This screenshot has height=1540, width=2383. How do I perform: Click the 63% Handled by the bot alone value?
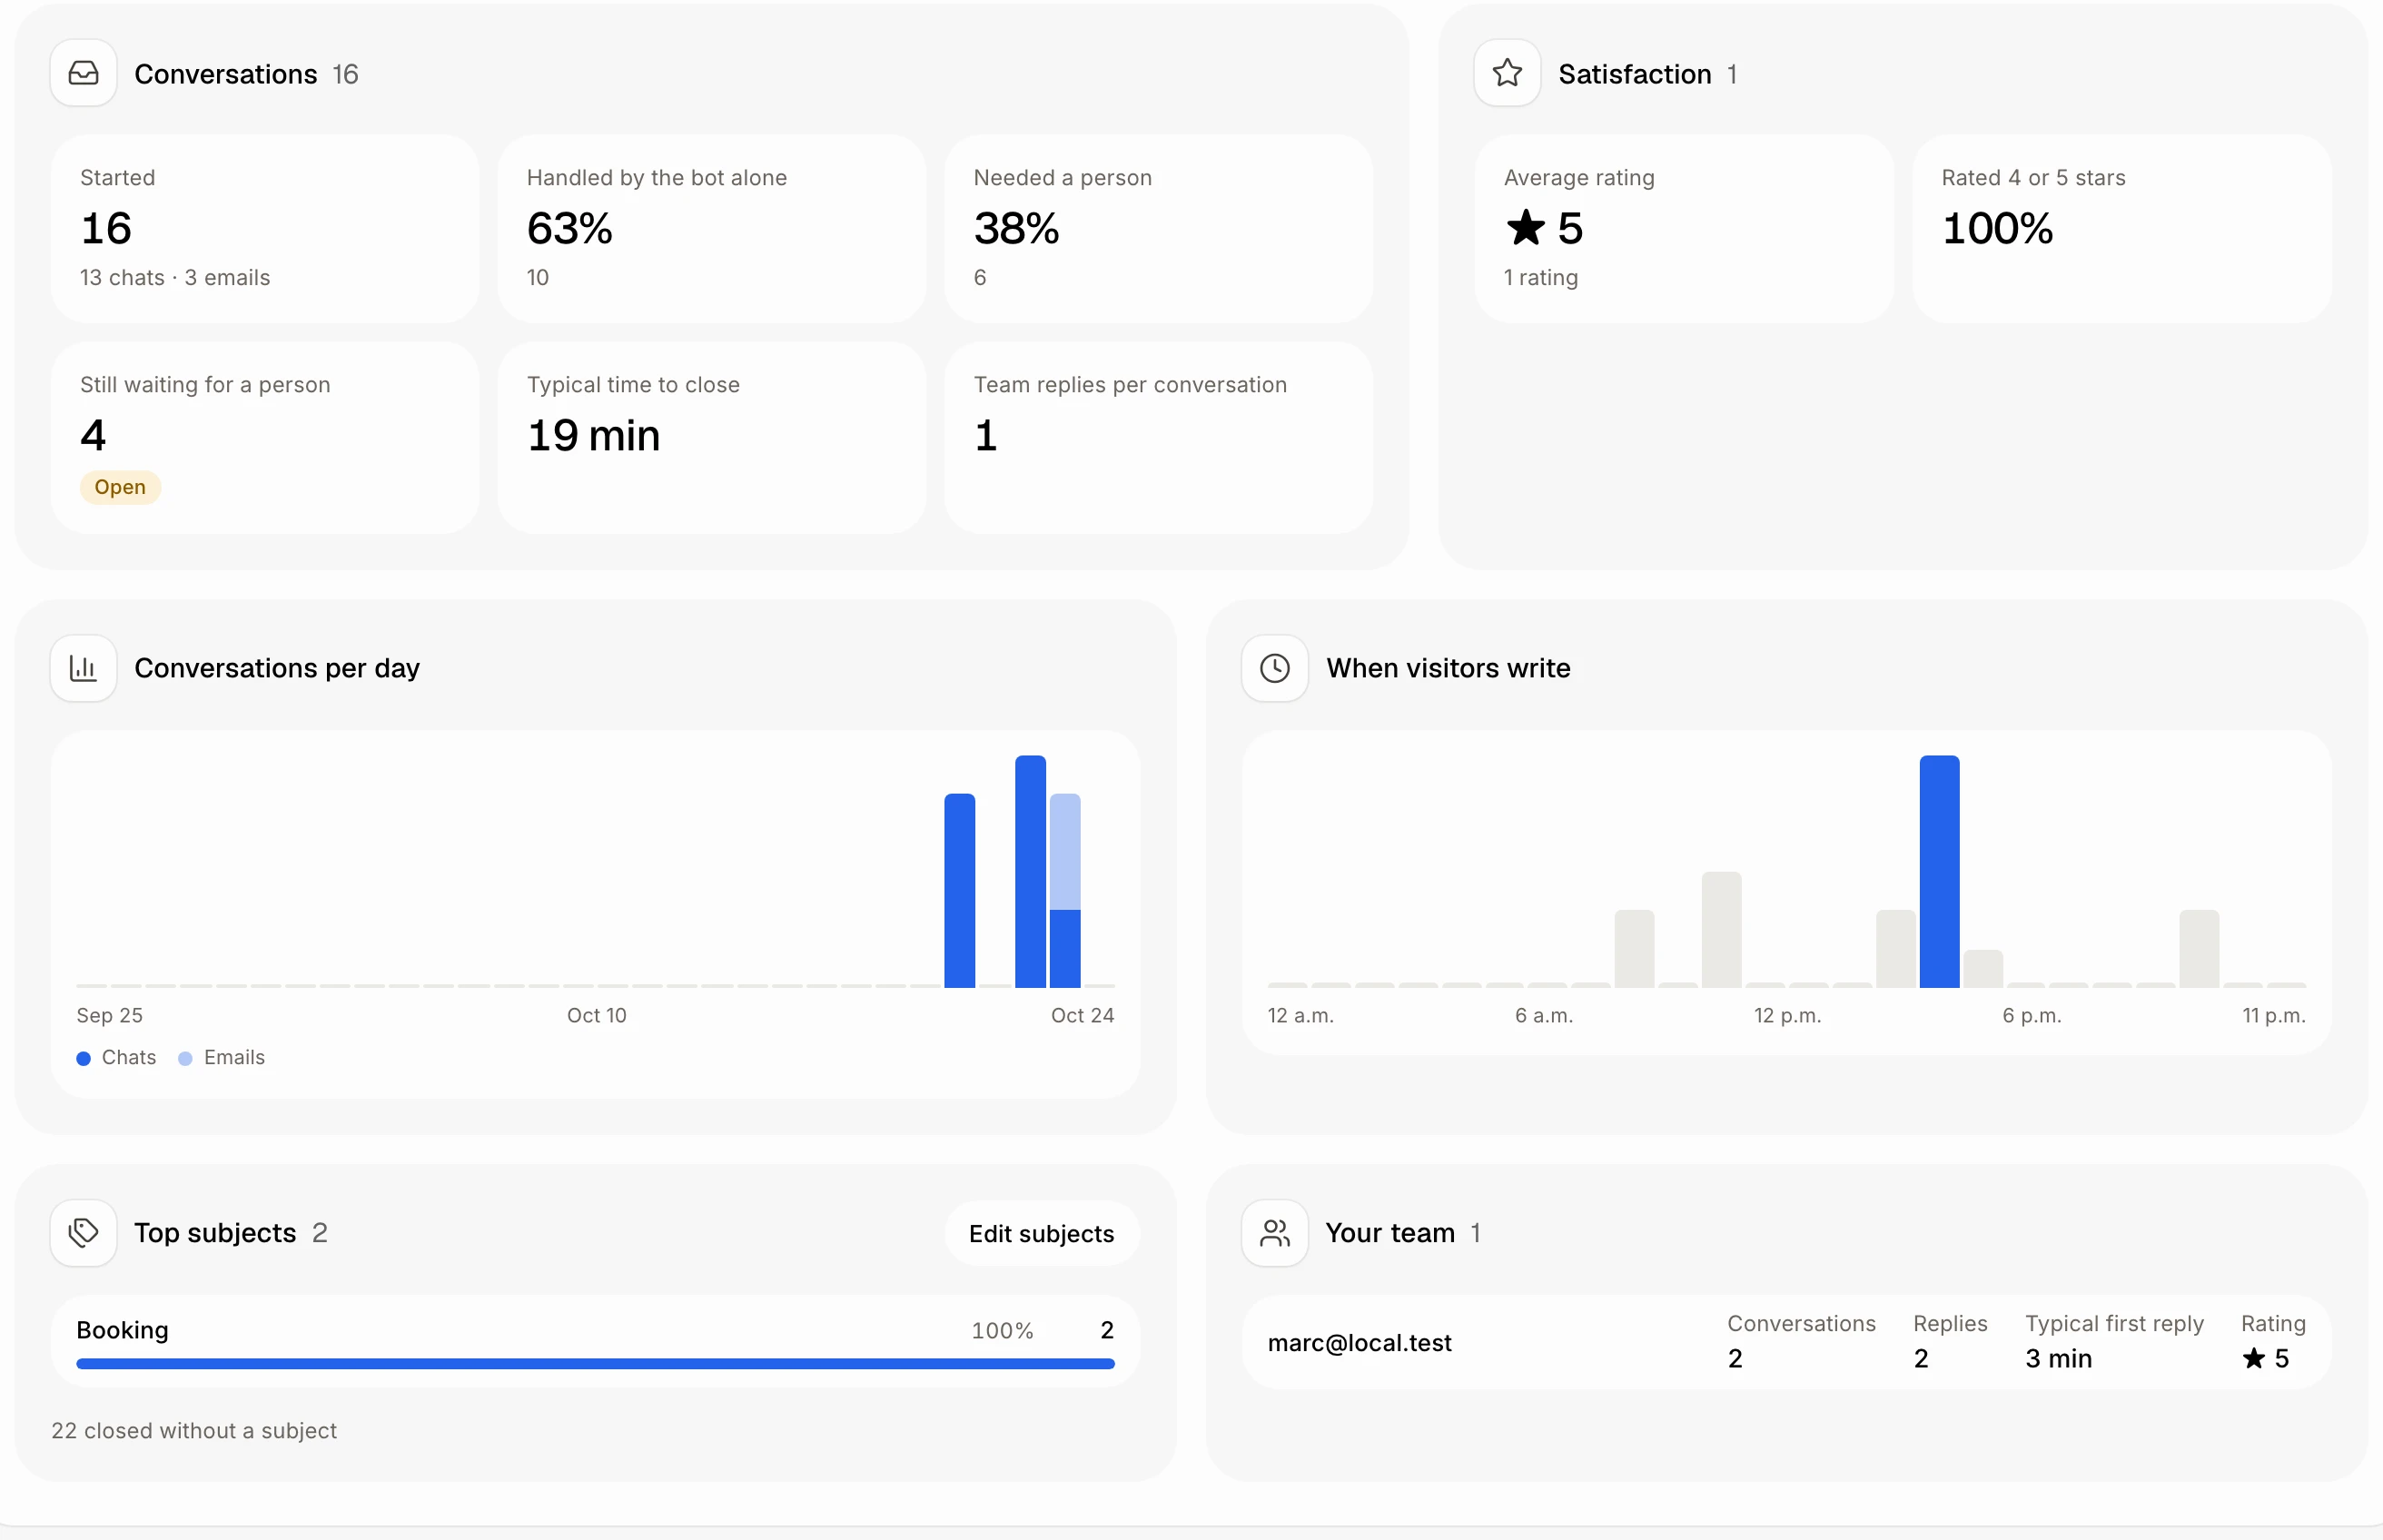pos(570,228)
